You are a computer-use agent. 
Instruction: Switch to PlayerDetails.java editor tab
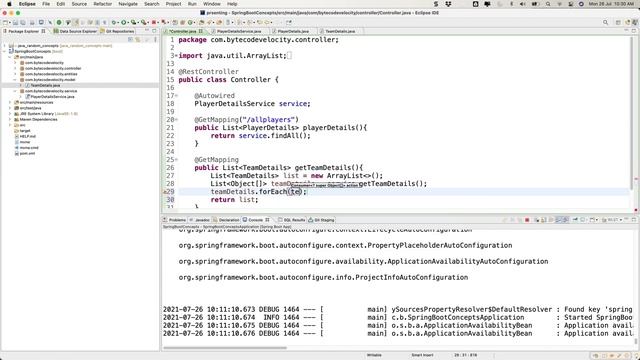click(293, 31)
